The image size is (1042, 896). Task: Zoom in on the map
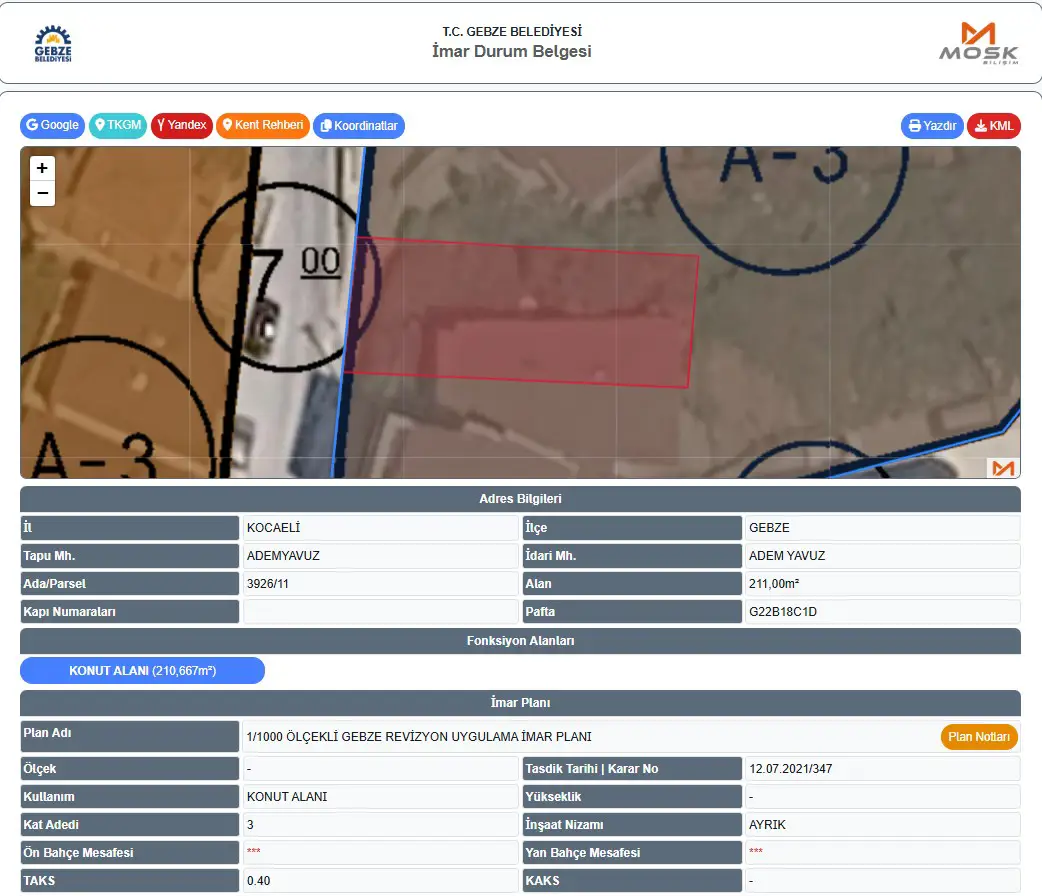[x=43, y=168]
